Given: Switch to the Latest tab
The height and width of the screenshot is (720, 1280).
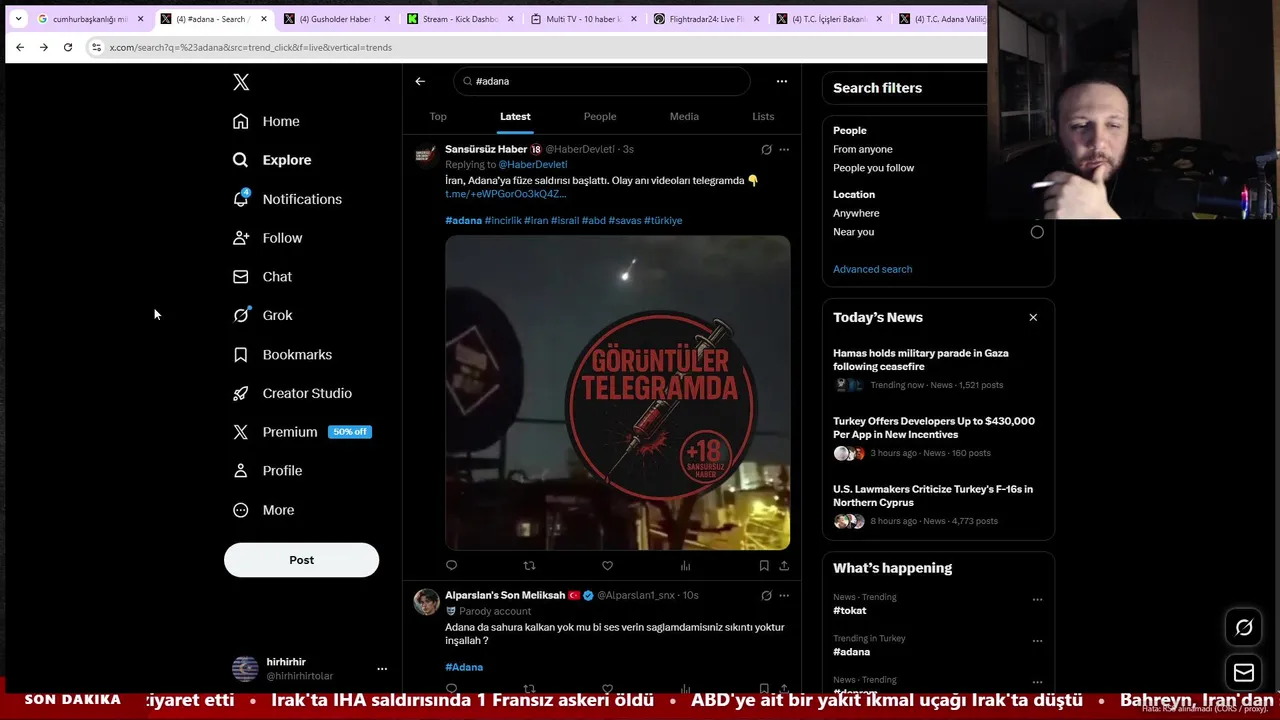Looking at the screenshot, I should (x=515, y=116).
